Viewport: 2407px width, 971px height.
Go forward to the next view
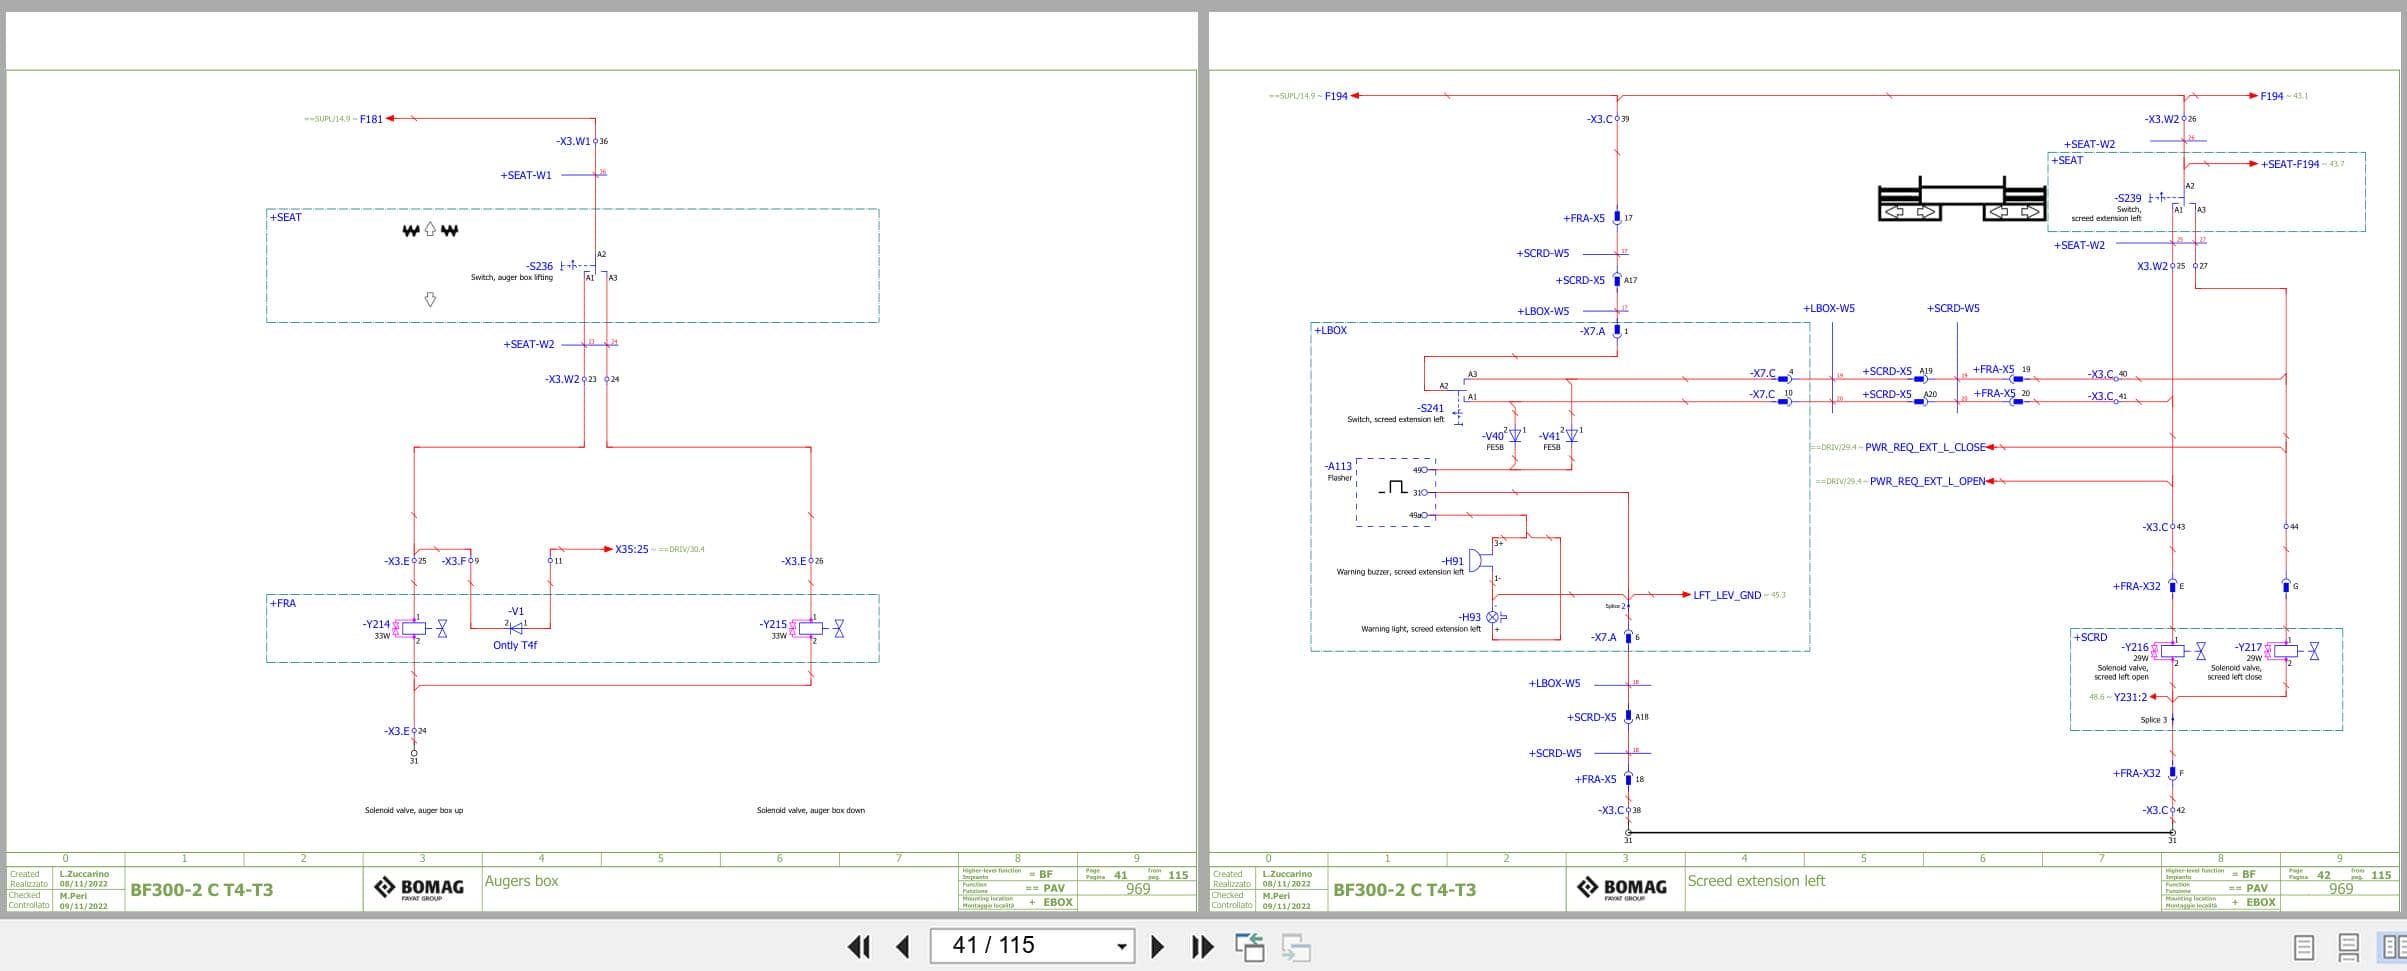pyautogui.click(x=1296, y=947)
